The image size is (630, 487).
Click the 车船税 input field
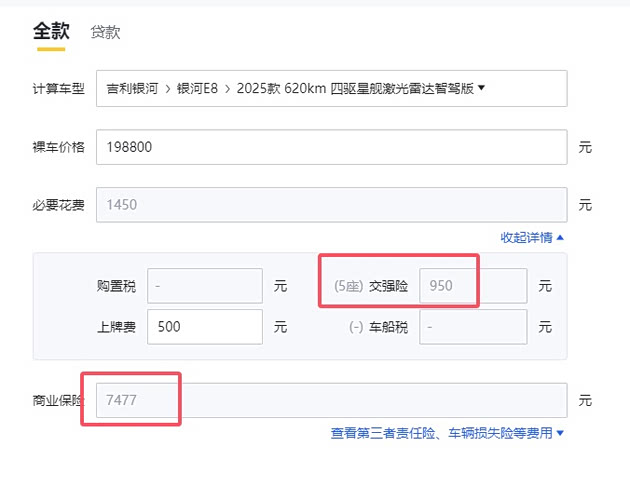pos(472,327)
